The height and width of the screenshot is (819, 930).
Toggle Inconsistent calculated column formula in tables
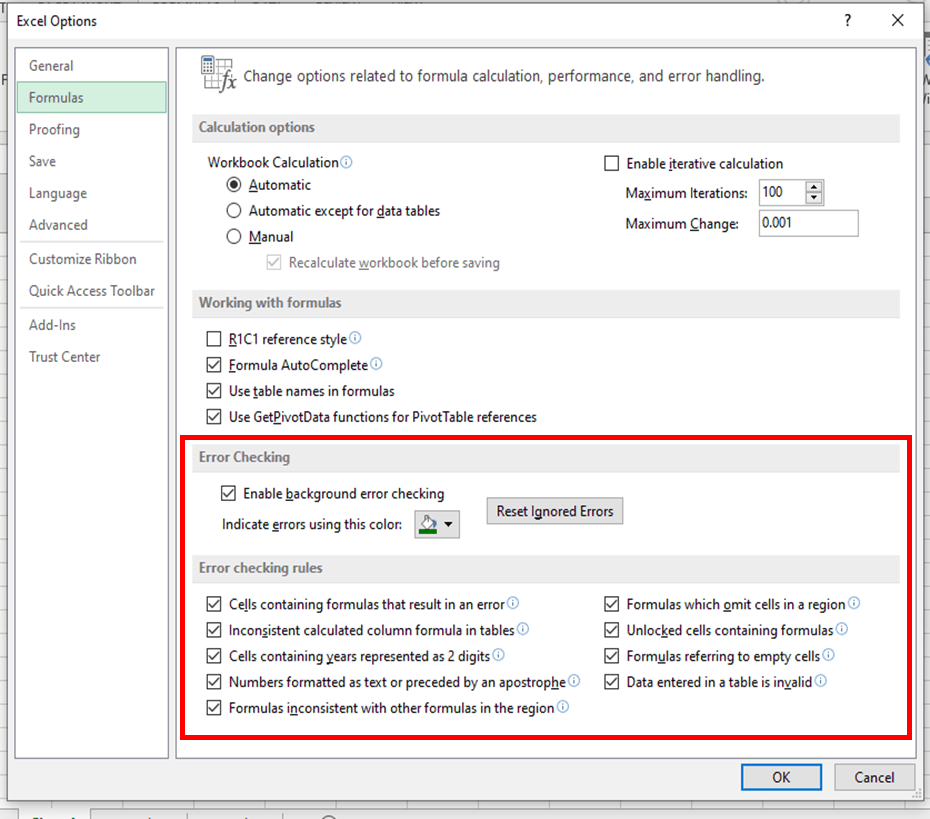[214, 630]
